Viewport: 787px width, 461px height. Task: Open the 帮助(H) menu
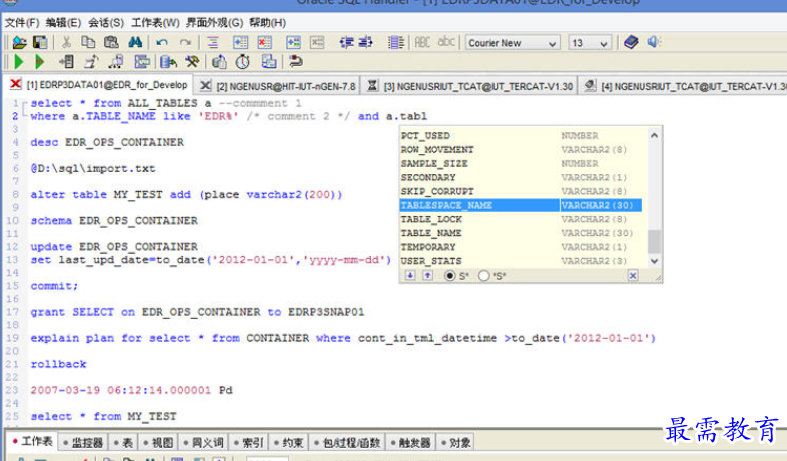coord(268,23)
